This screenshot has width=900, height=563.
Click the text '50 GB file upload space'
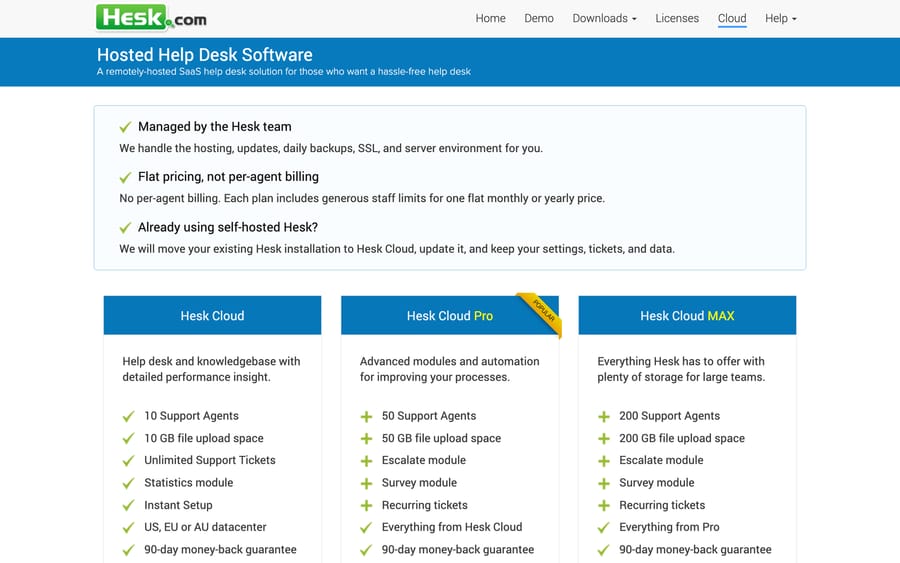click(441, 438)
